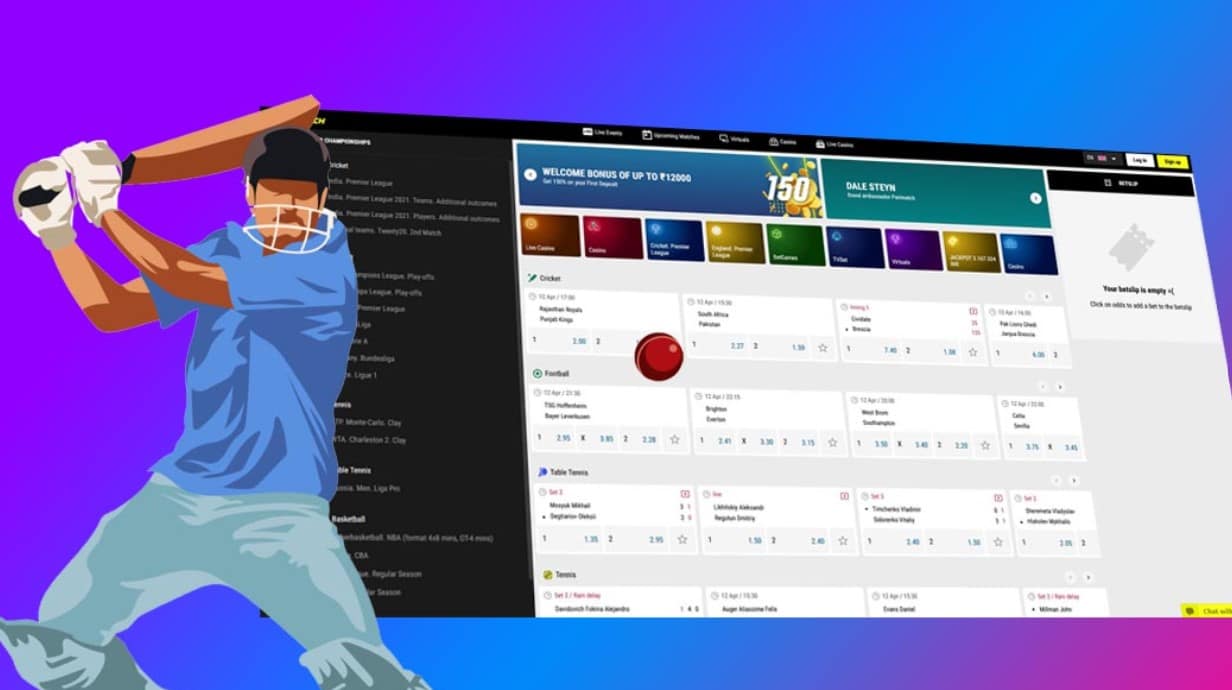Open the Welcome Bonus banner

(670, 182)
